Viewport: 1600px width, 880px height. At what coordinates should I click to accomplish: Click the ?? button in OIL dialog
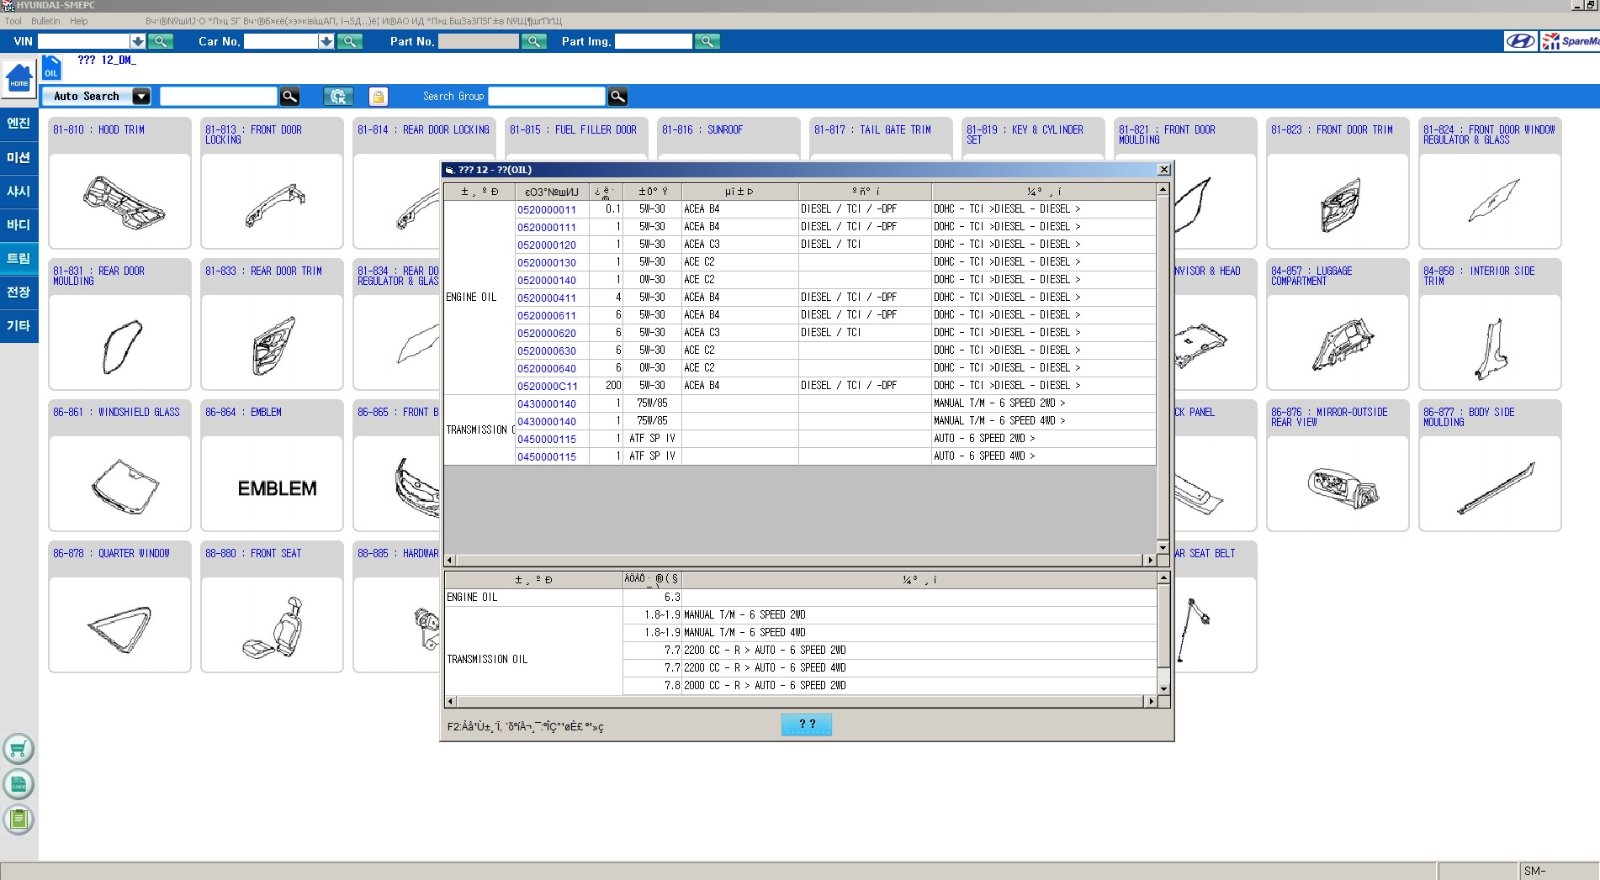[806, 724]
